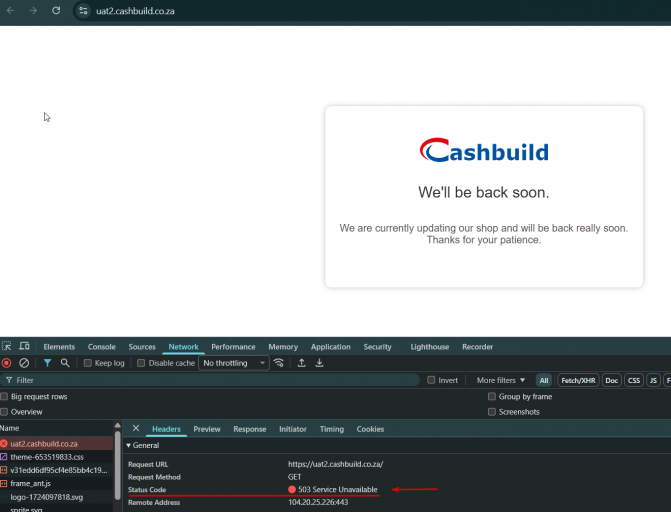Screen dimensions: 671x512
Task: Import HAR file upload icon
Action: [x=302, y=363]
